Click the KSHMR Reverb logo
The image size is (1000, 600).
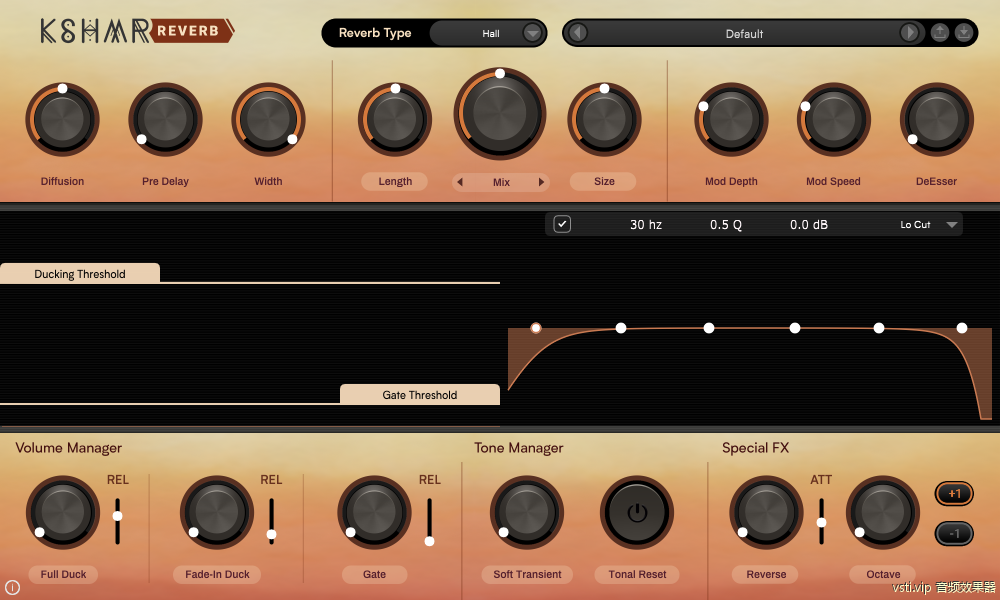click(137, 31)
